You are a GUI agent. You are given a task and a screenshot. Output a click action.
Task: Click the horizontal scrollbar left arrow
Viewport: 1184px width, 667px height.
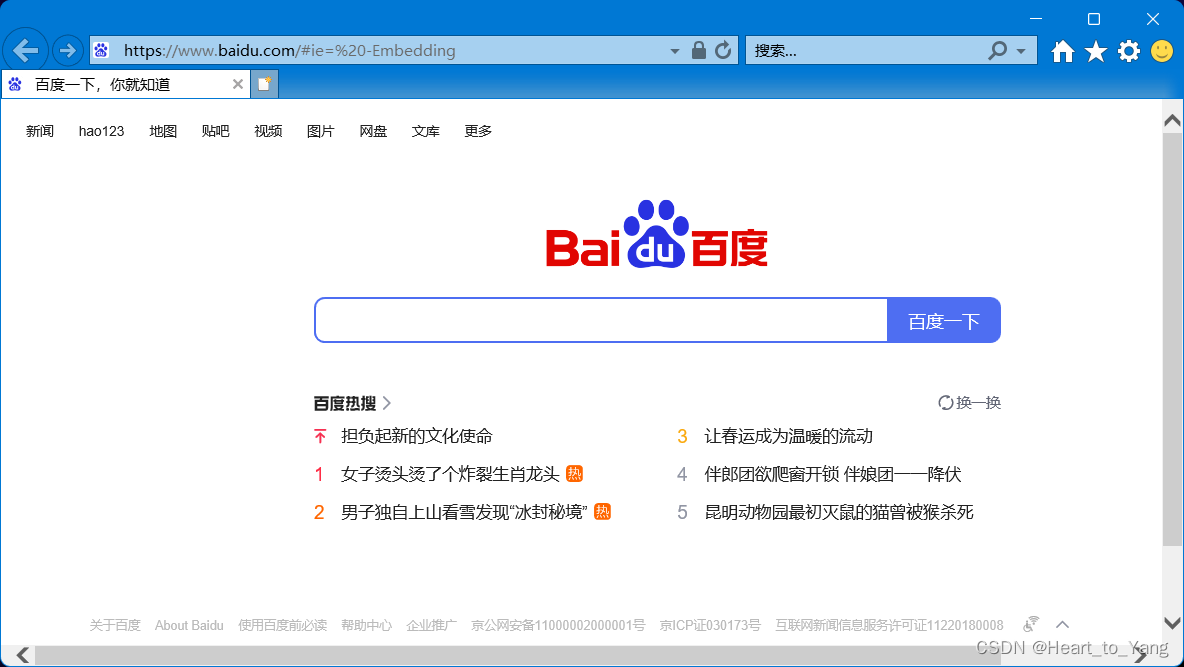23,655
